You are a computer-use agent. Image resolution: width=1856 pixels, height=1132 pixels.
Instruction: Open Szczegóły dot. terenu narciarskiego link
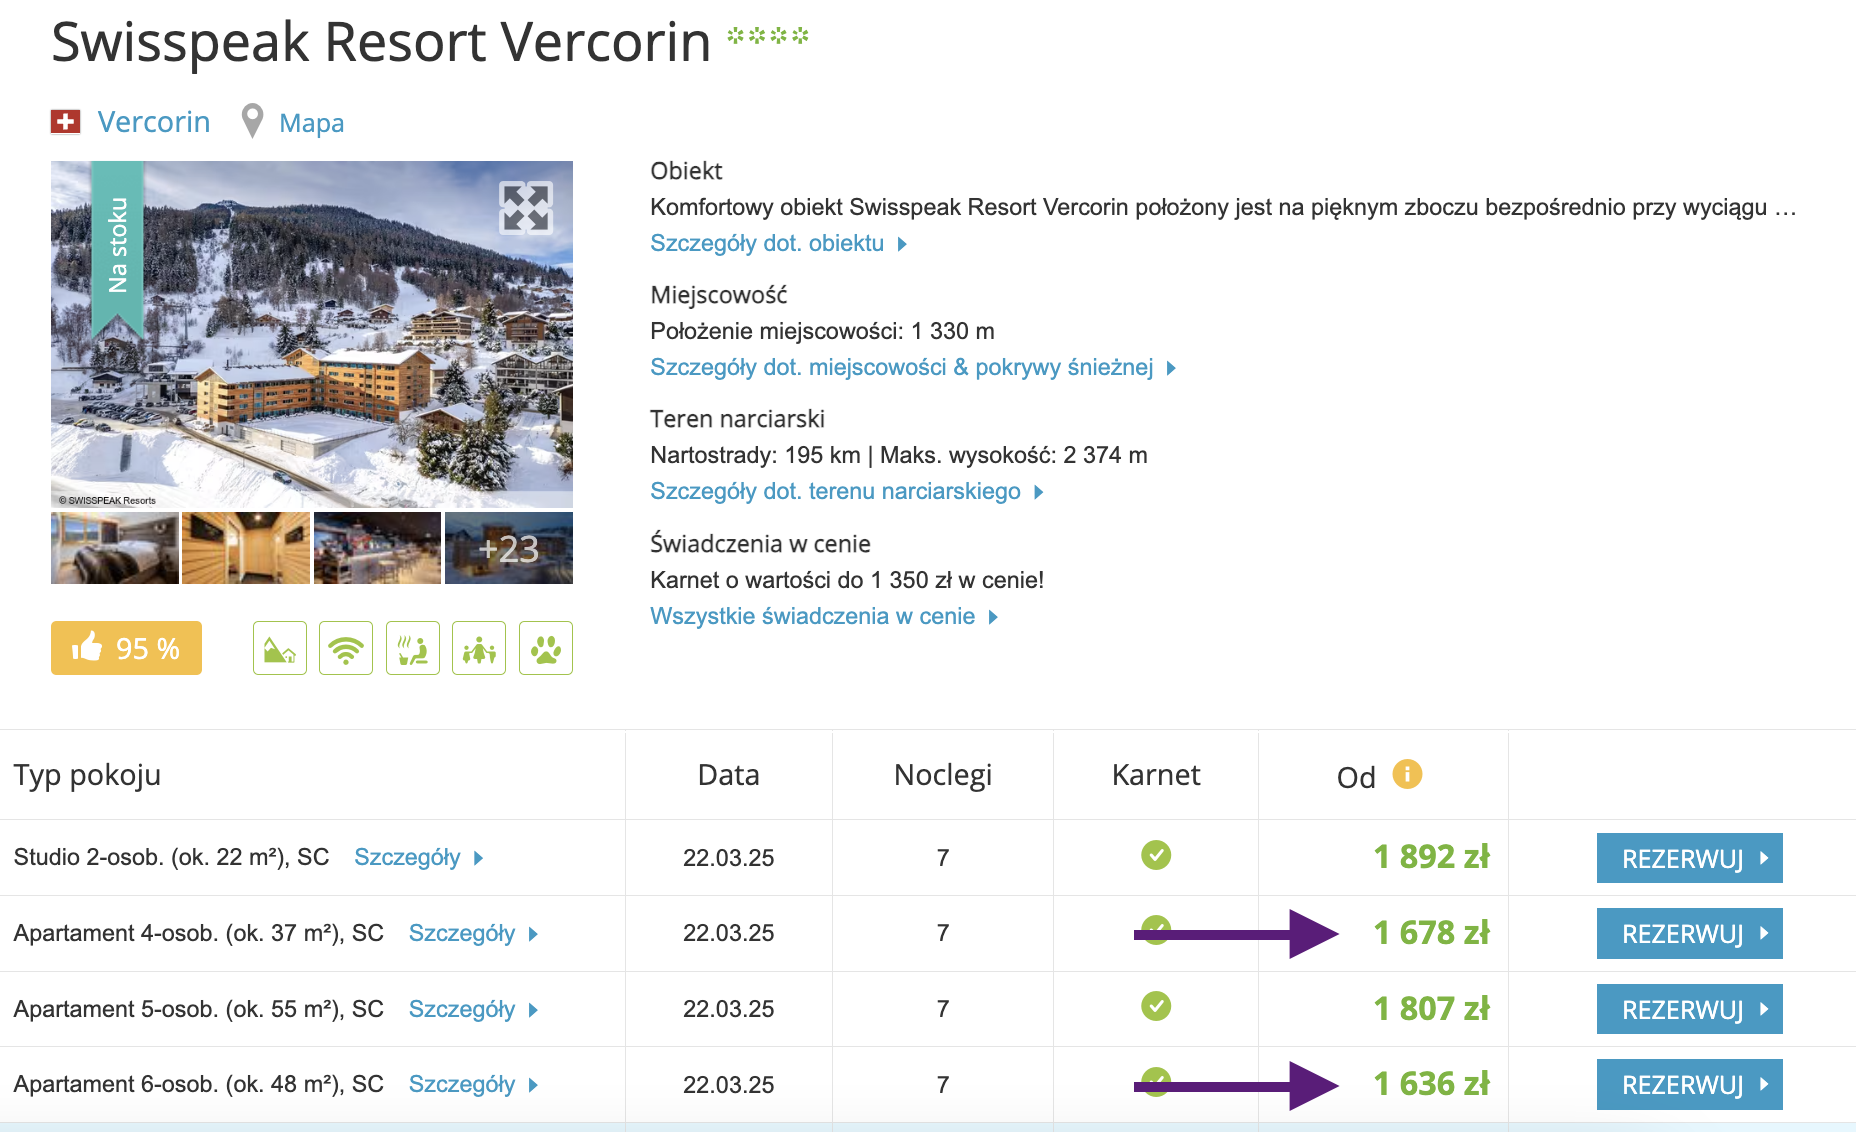tap(847, 491)
